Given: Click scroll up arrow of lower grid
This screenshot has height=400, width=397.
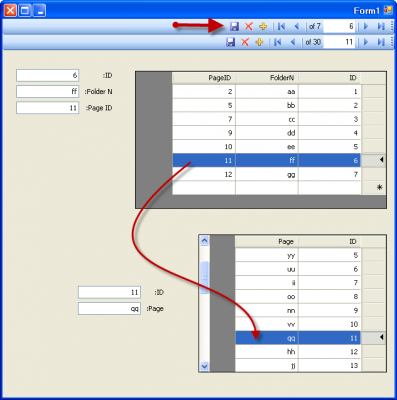Looking at the screenshot, I should click(204, 240).
